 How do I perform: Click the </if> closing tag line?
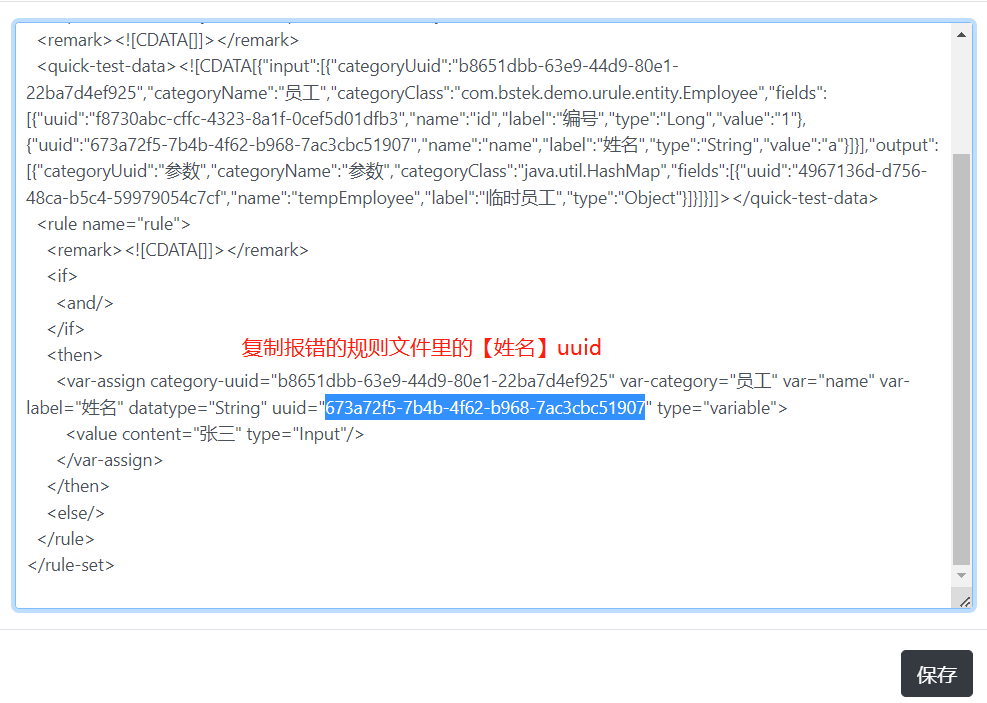pyautogui.click(x=65, y=329)
